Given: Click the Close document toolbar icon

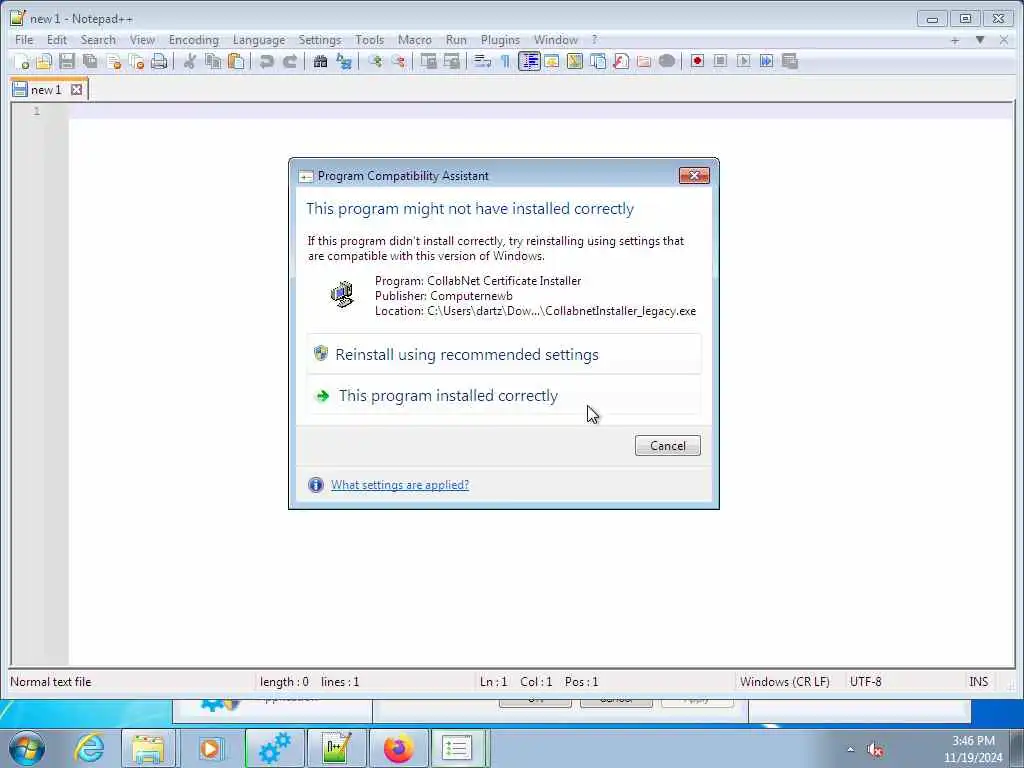Looking at the screenshot, I should pos(114,61).
